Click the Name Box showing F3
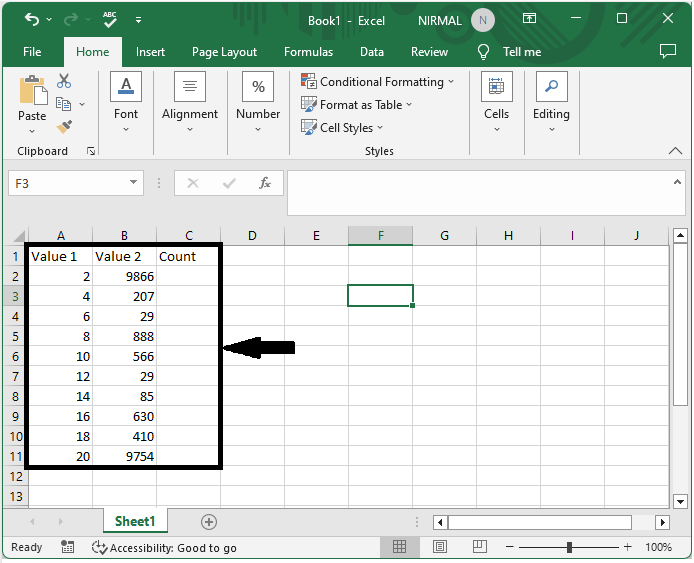Viewport: 694px width, 563px height. tap(66, 183)
